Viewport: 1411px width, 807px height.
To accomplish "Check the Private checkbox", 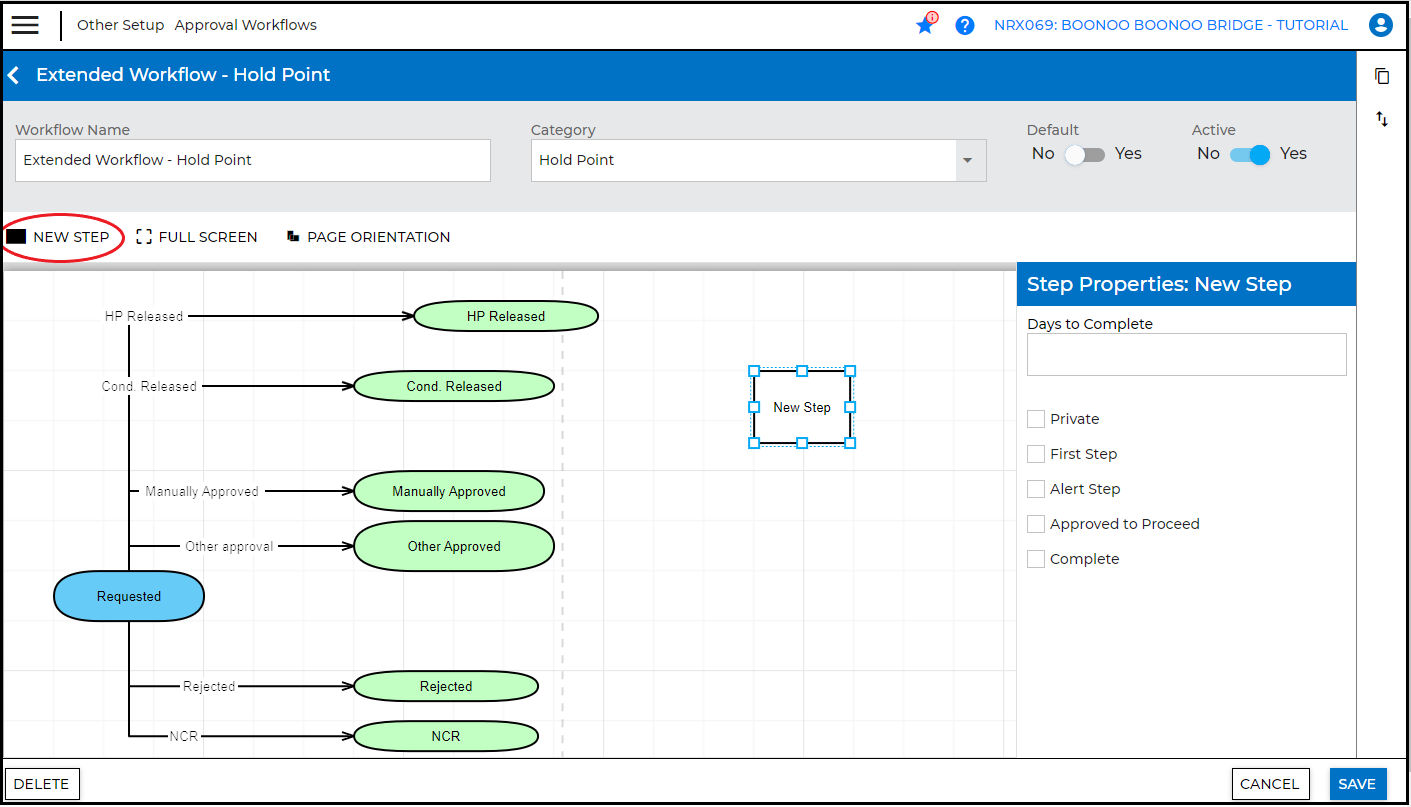I will tap(1036, 419).
